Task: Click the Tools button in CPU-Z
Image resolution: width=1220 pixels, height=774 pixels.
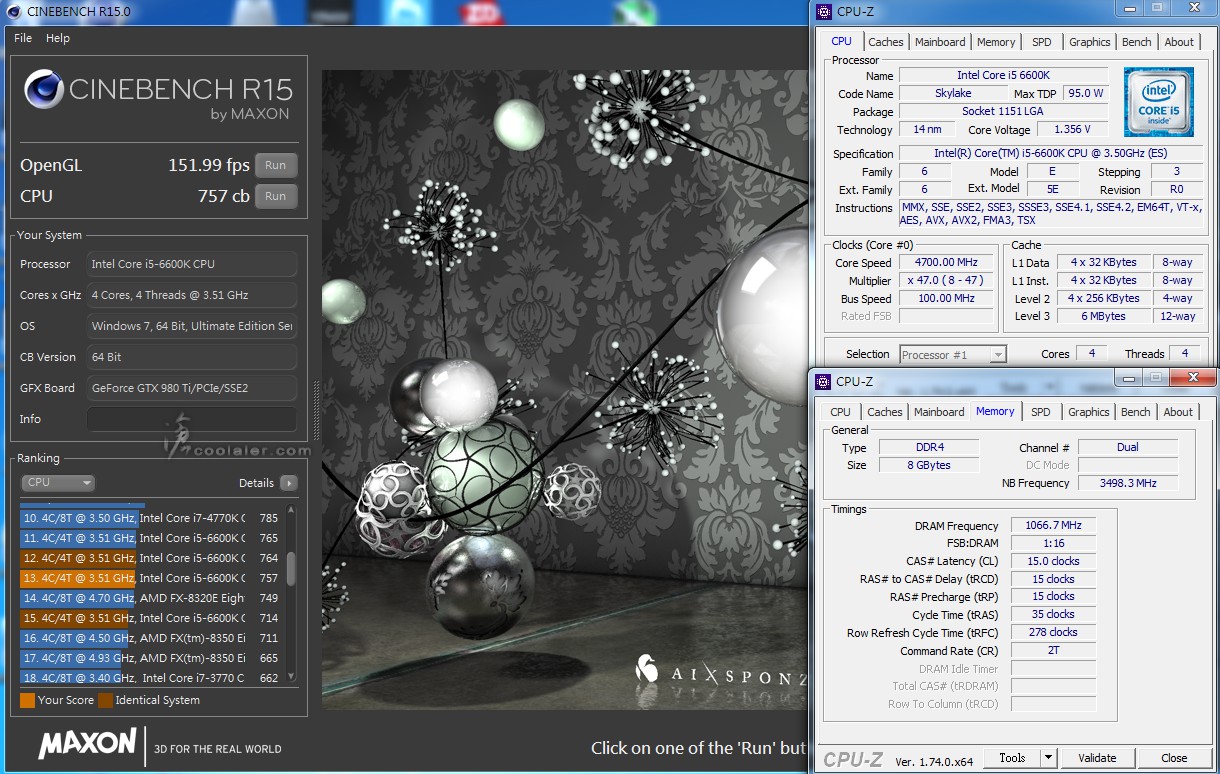Action: (x=1013, y=758)
